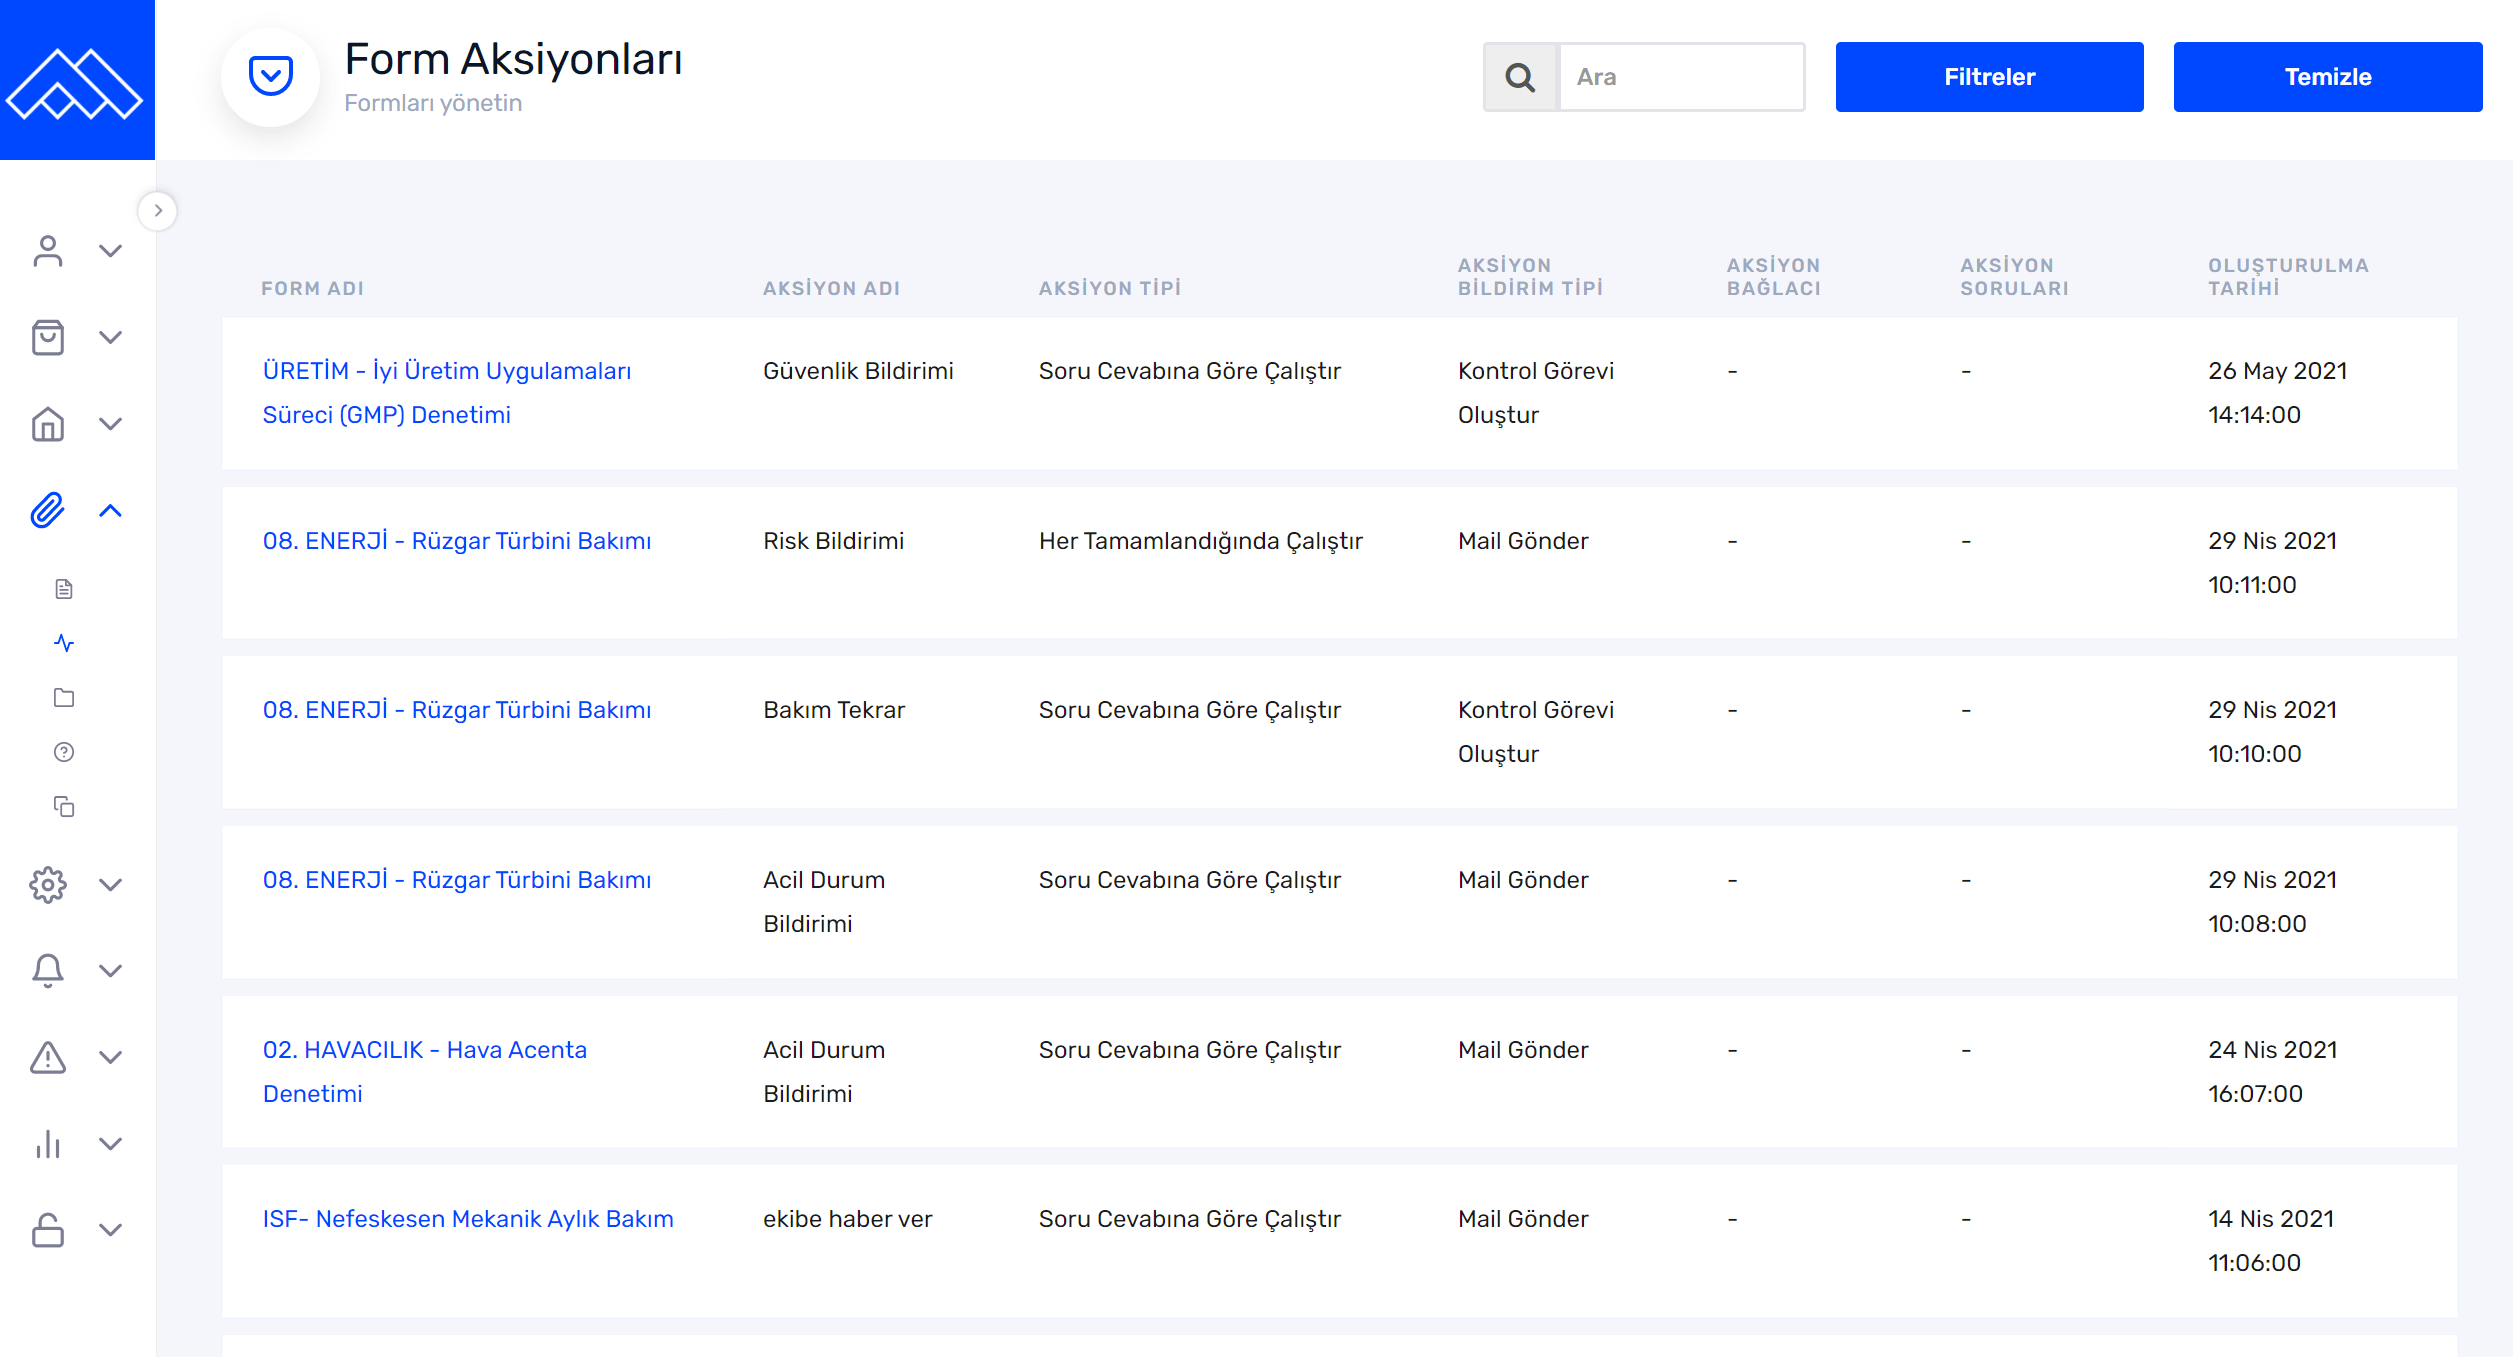2513x1357 pixels.
Task: Expand the settings gear menu chevron
Action: click(x=111, y=884)
